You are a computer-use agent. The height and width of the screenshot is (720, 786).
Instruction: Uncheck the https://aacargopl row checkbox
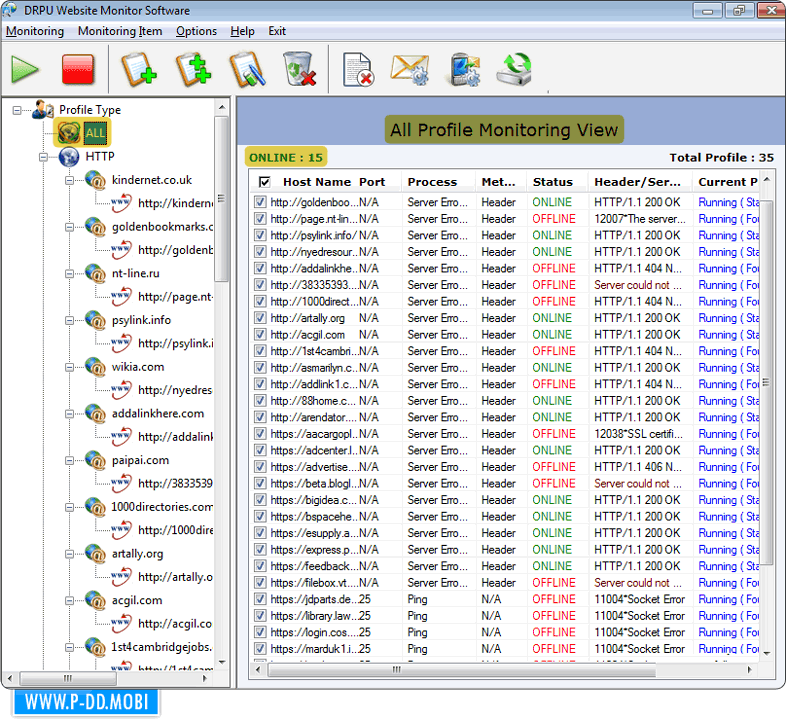260,433
